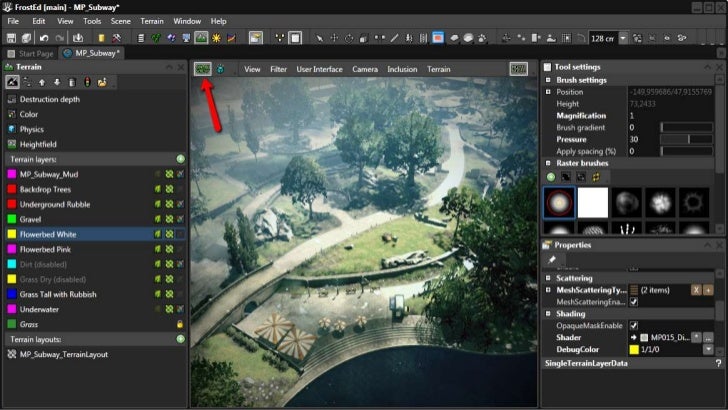The height and width of the screenshot is (410, 728).
Task: Select the terrain mountain toolbar icon
Action: click(x=201, y=38)
